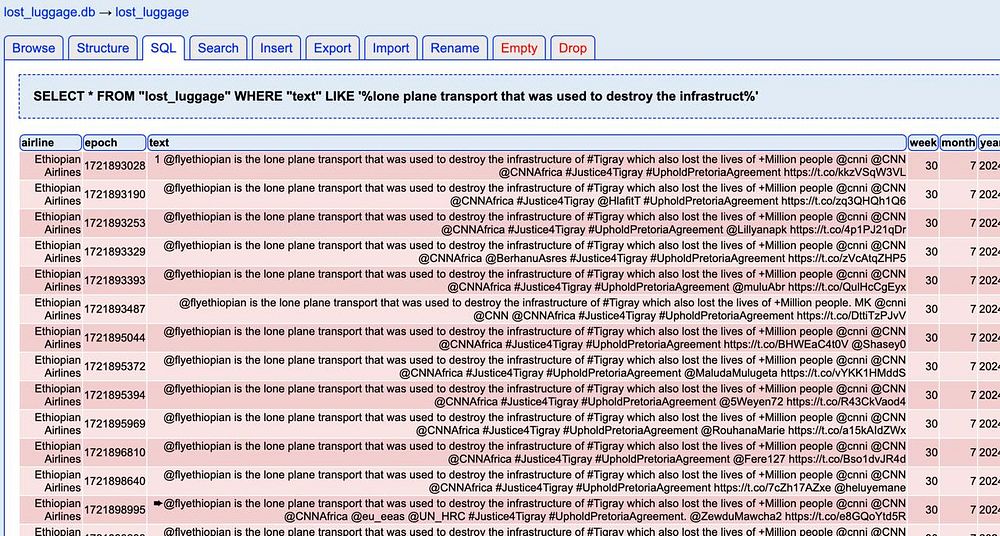Click airline cell in row 1721895044
Image resolution: width=1000 pixels, height=536 pixels.
pyautogui.click(x=51, y=338)
